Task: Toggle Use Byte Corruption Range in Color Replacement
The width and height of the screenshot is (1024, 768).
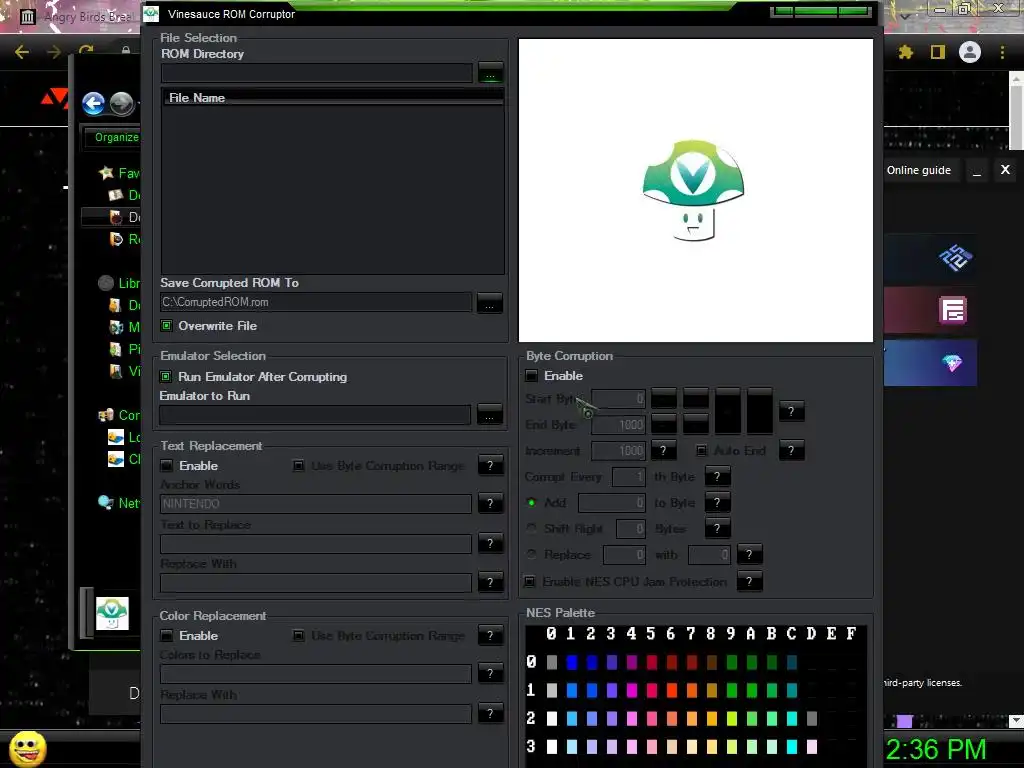Action: tap(298, 635)
